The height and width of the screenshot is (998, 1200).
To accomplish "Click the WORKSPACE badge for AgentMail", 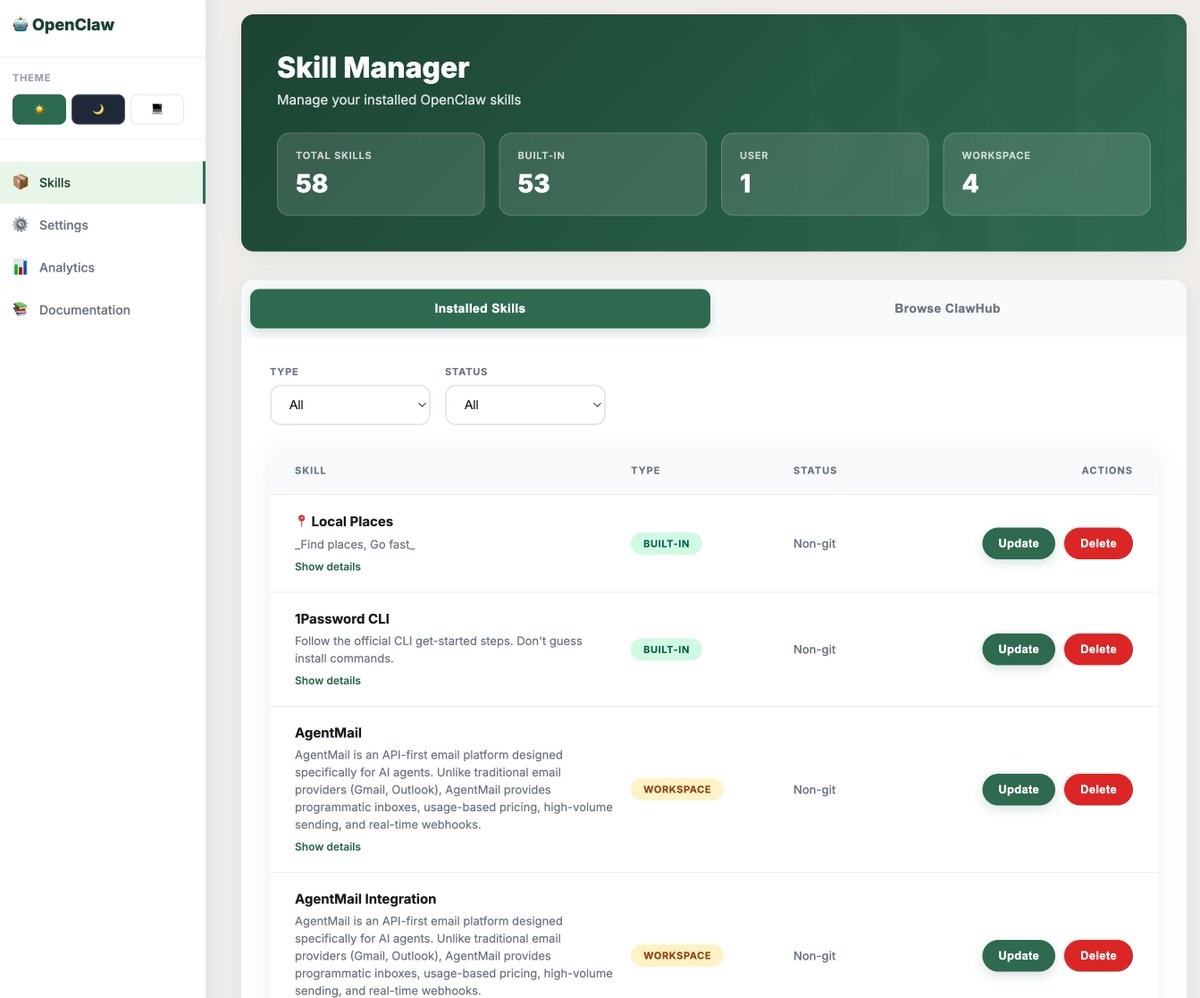I will (x=677, y=790).
